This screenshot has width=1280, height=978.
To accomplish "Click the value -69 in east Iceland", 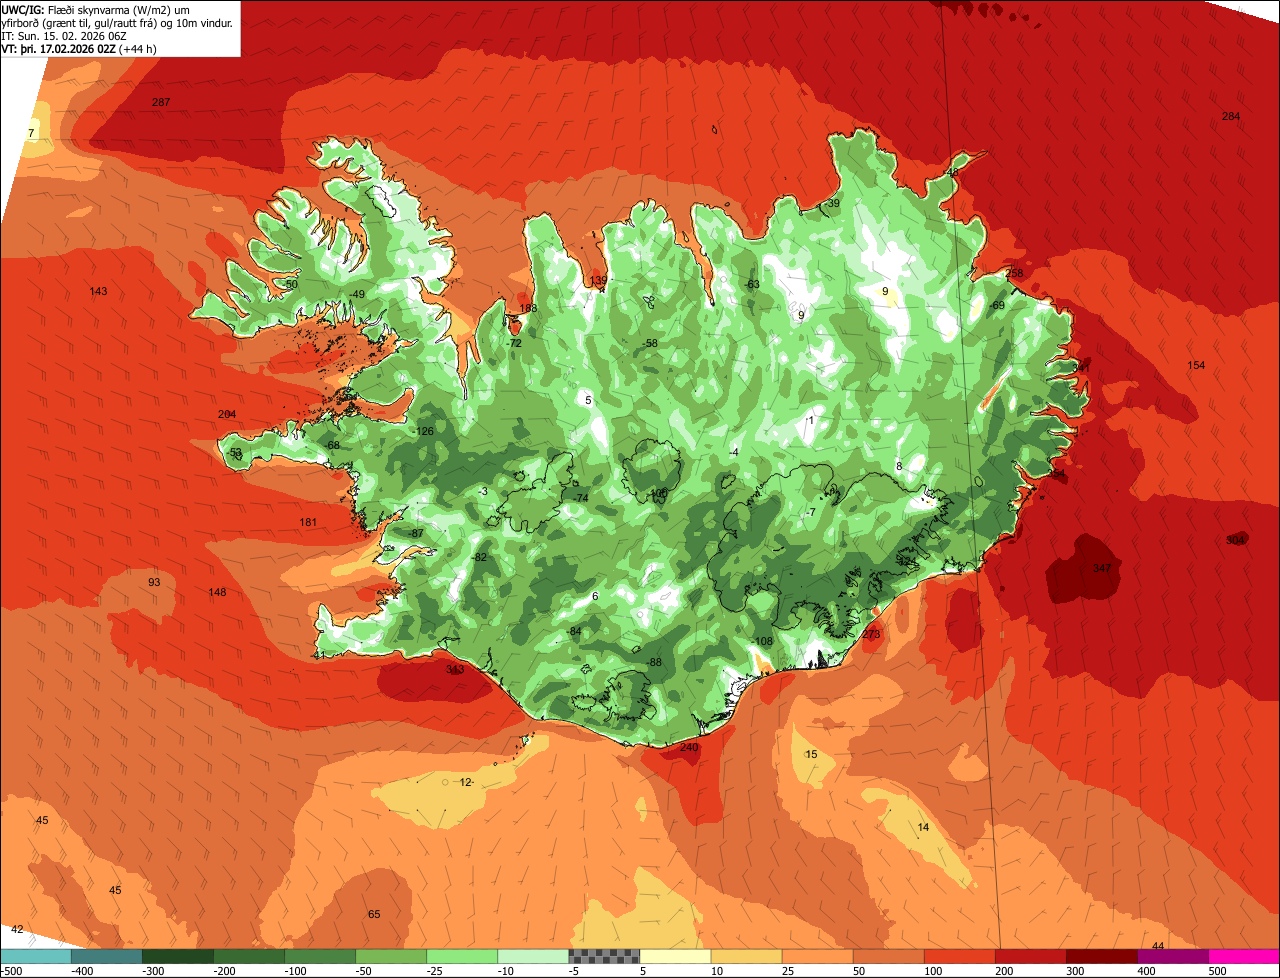I will [997, 306].
